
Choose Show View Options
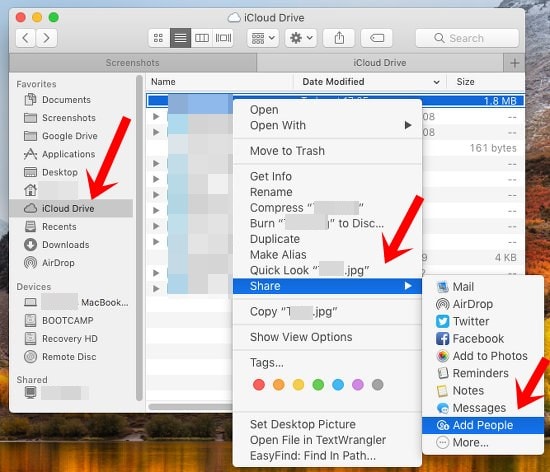[327, 337]
